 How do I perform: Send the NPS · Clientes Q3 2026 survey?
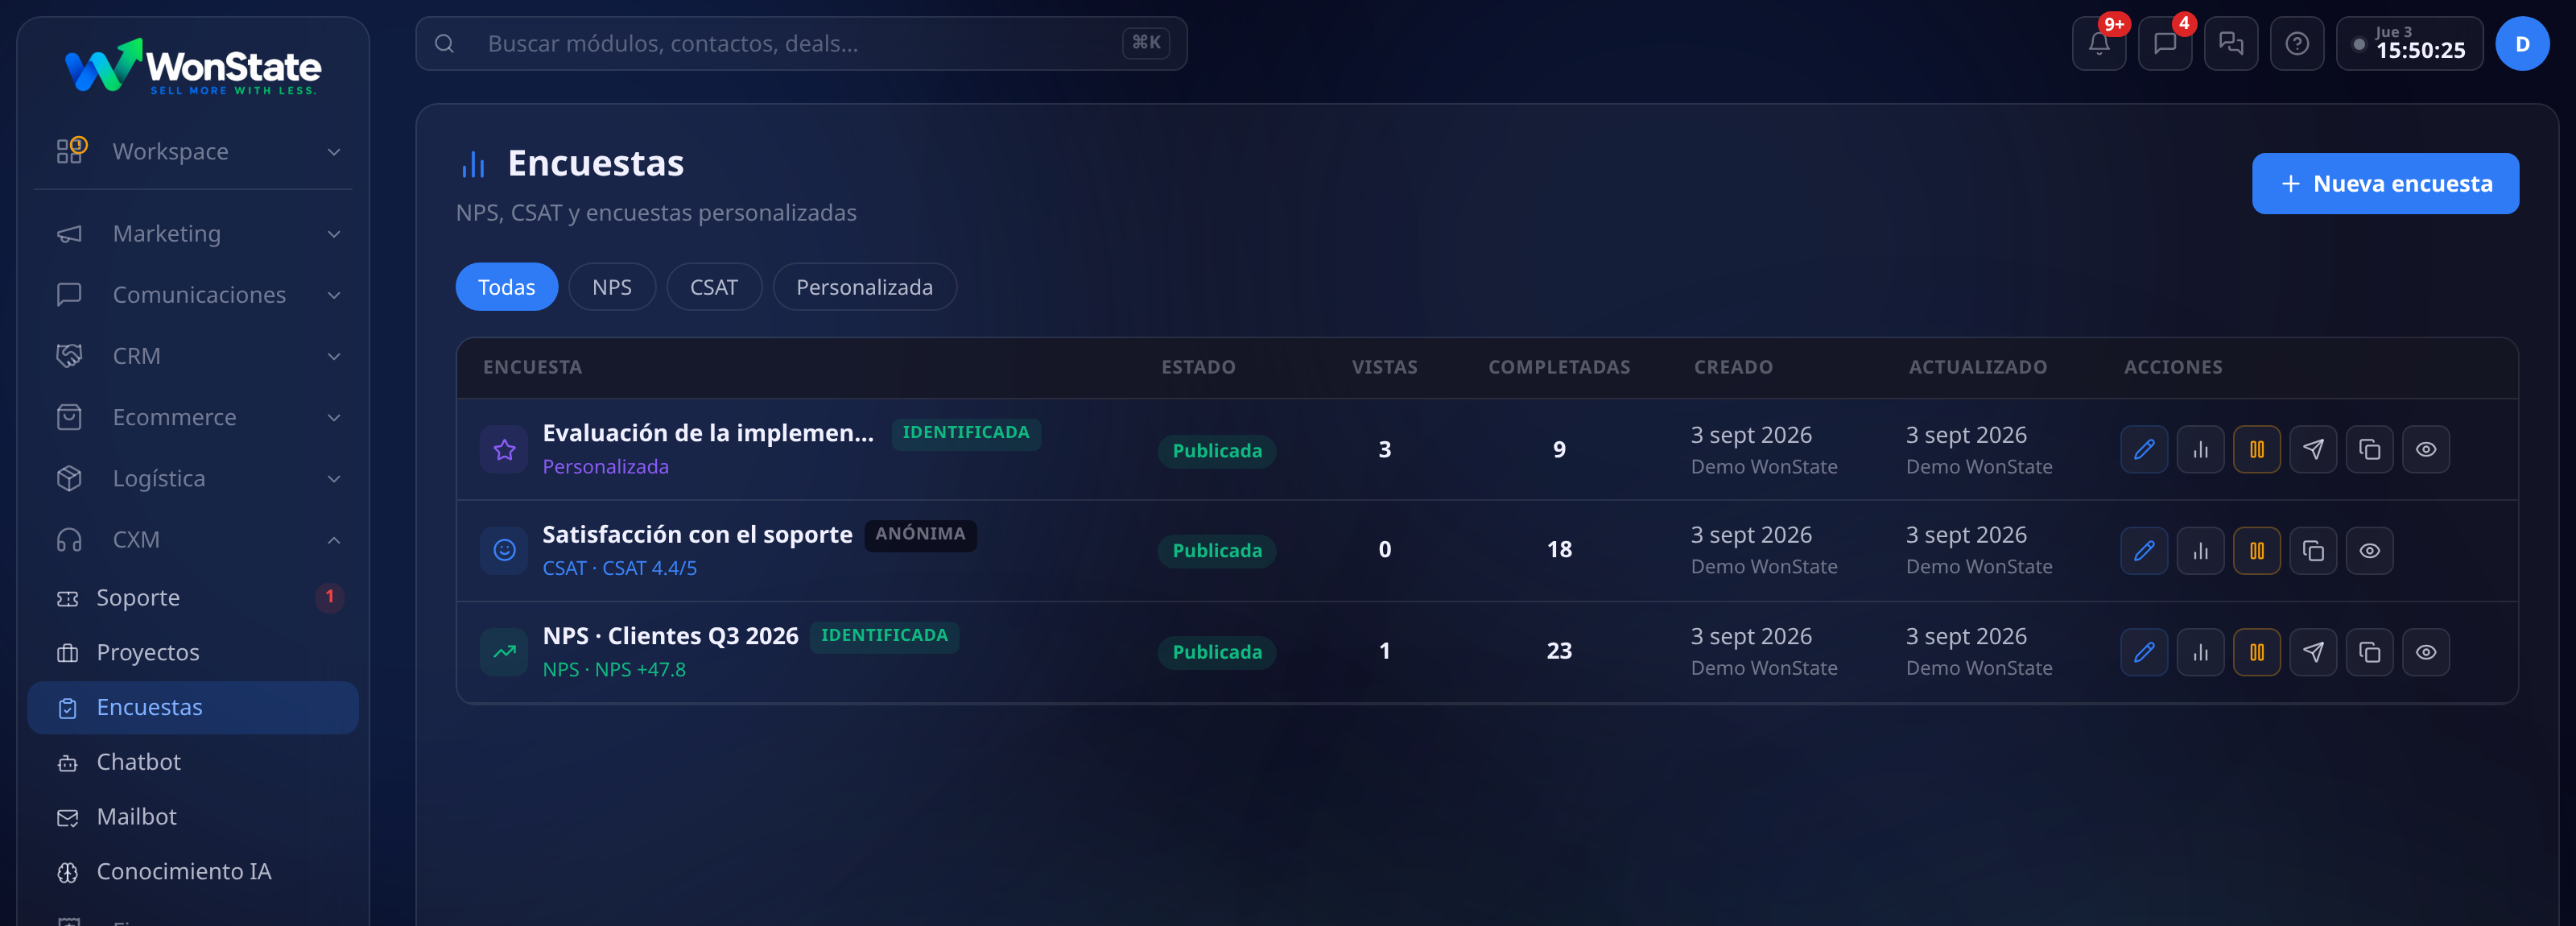2313,652
